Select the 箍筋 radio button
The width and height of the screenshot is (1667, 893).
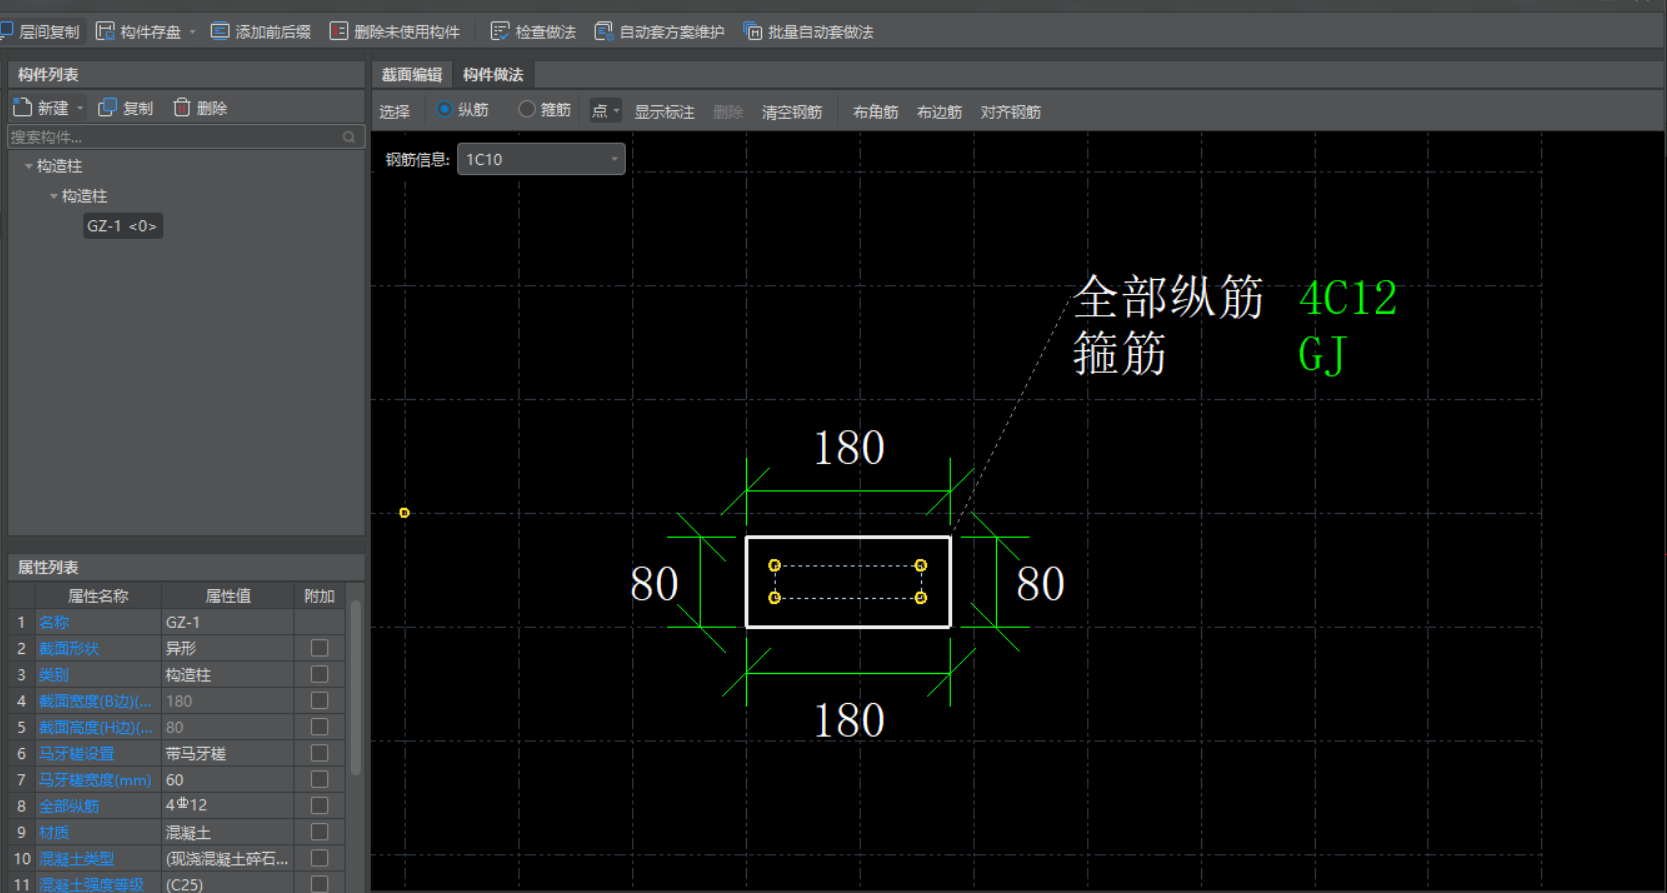click(527, 110)
